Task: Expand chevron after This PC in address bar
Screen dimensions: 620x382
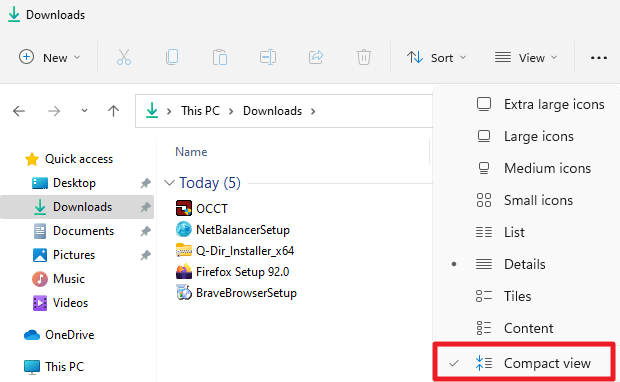Action: pyautogui.click(x=231, y=112)
